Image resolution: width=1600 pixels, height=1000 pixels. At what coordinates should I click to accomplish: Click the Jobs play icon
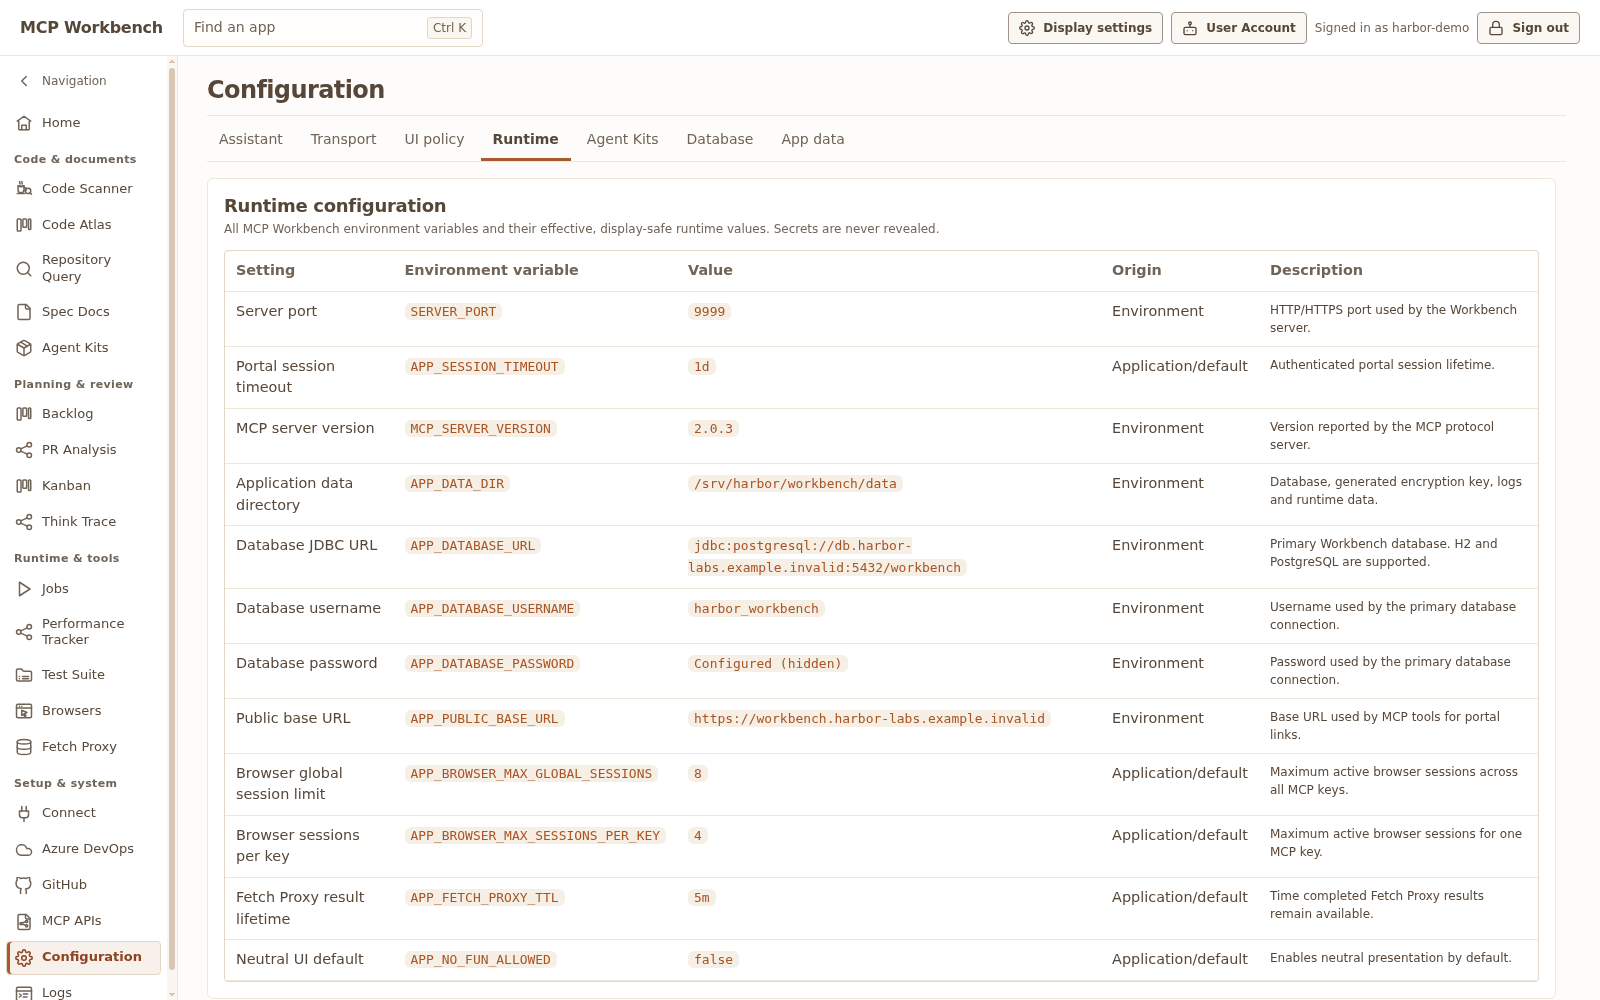pos(24,589)
